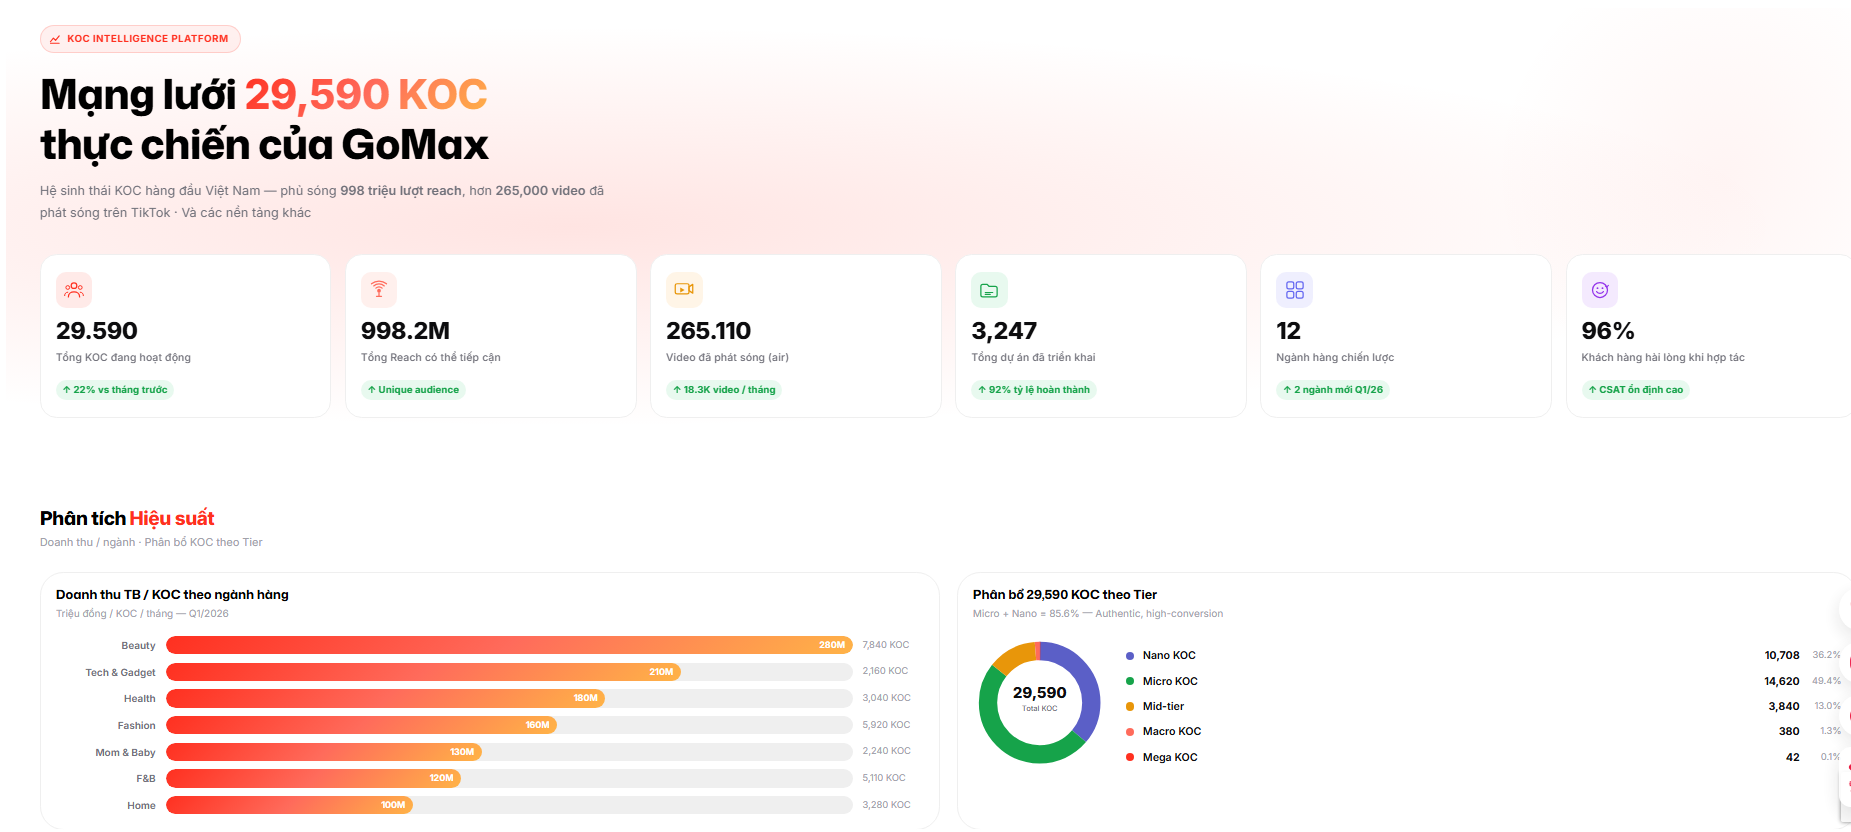
Task: Click the Beauty 280M revenue bar
Action: click(508, 645)
